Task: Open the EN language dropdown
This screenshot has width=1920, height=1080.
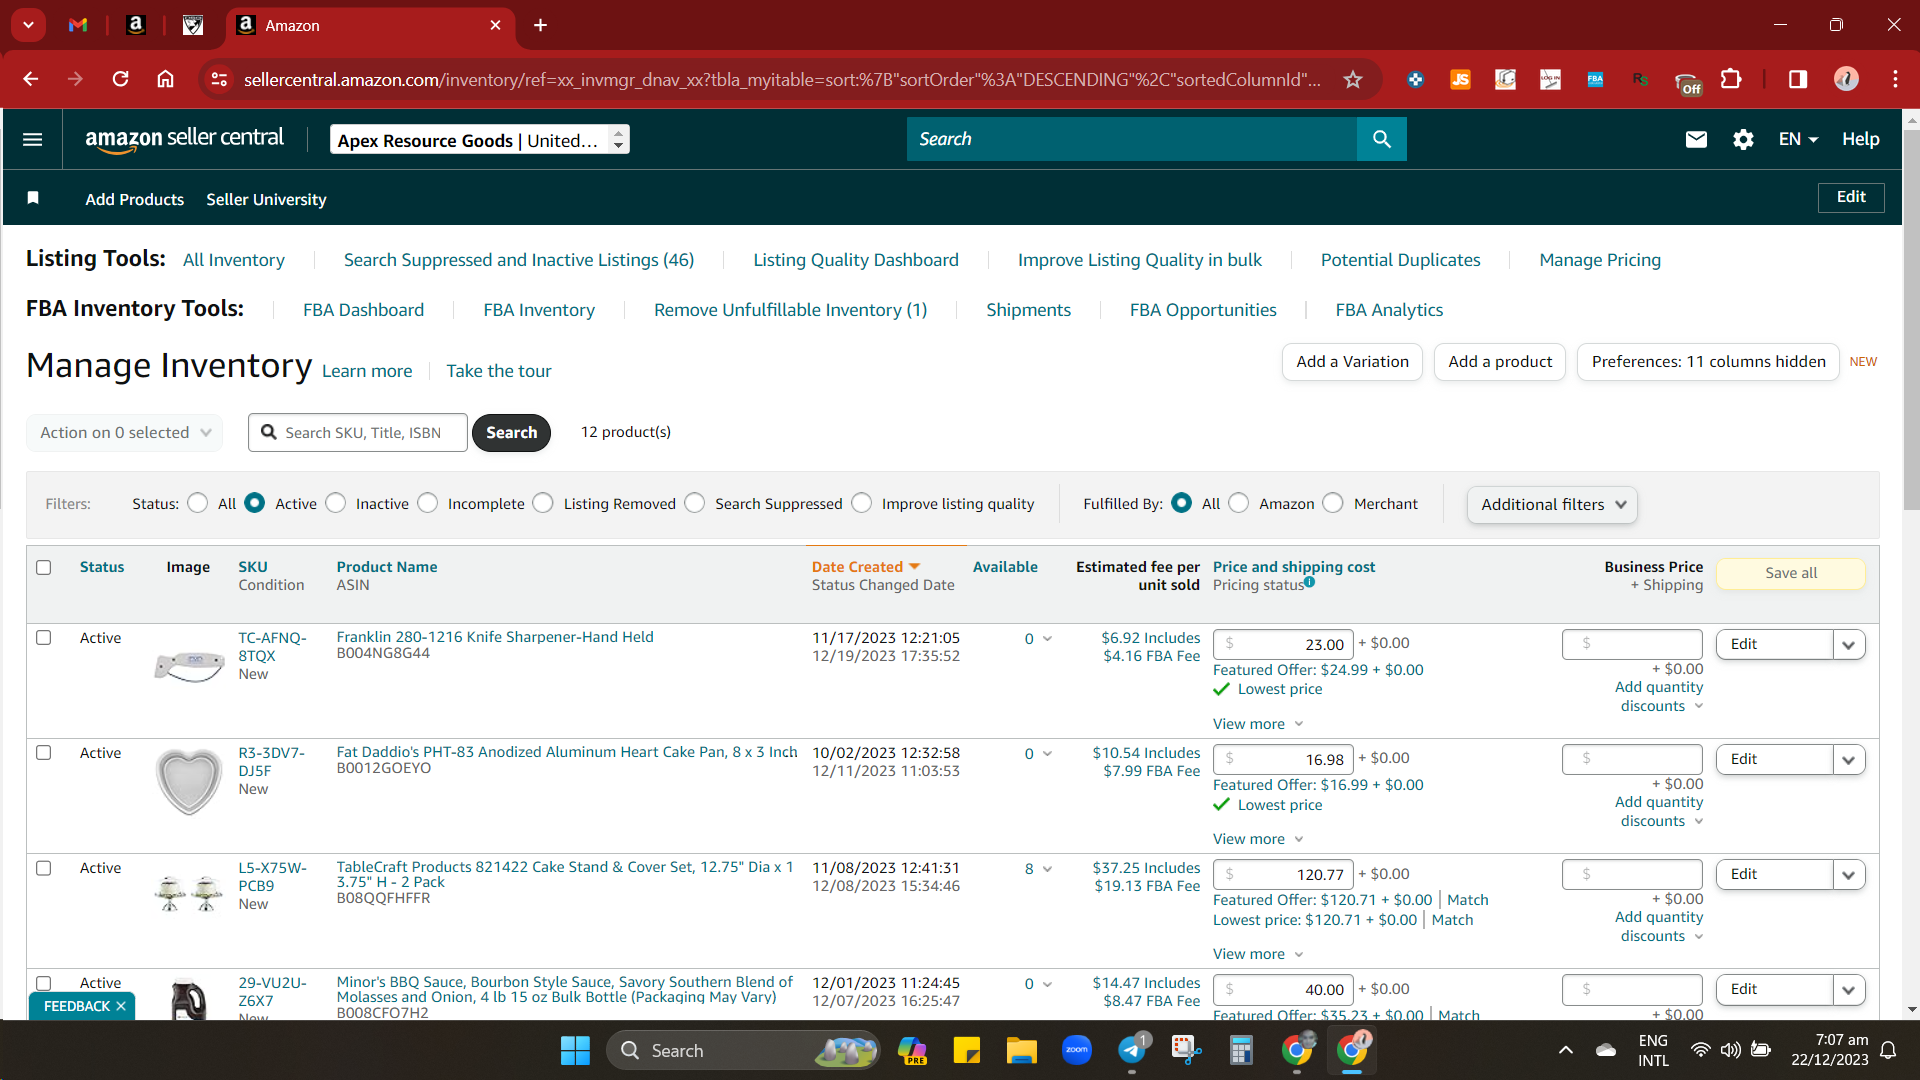Action: click(x=1798, y=139)
